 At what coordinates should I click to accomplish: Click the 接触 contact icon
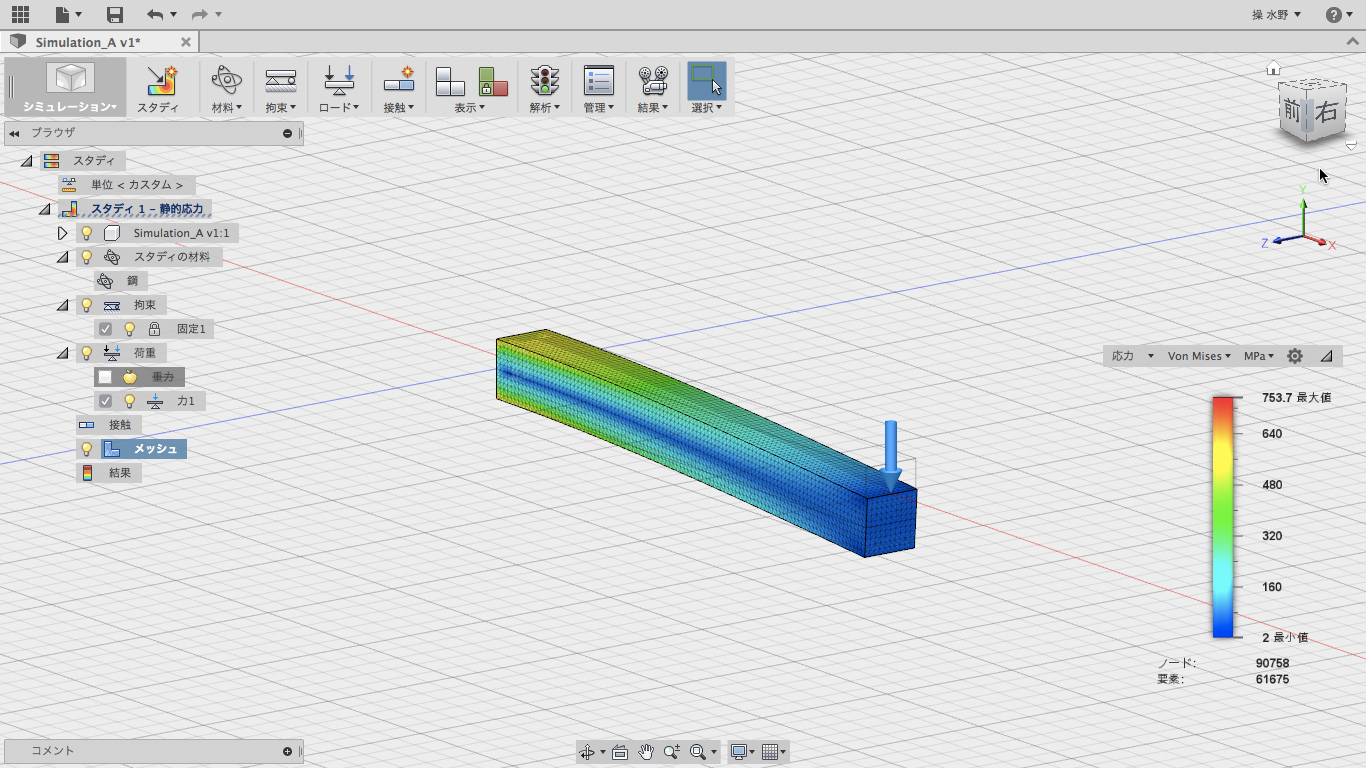coord(399,81)
